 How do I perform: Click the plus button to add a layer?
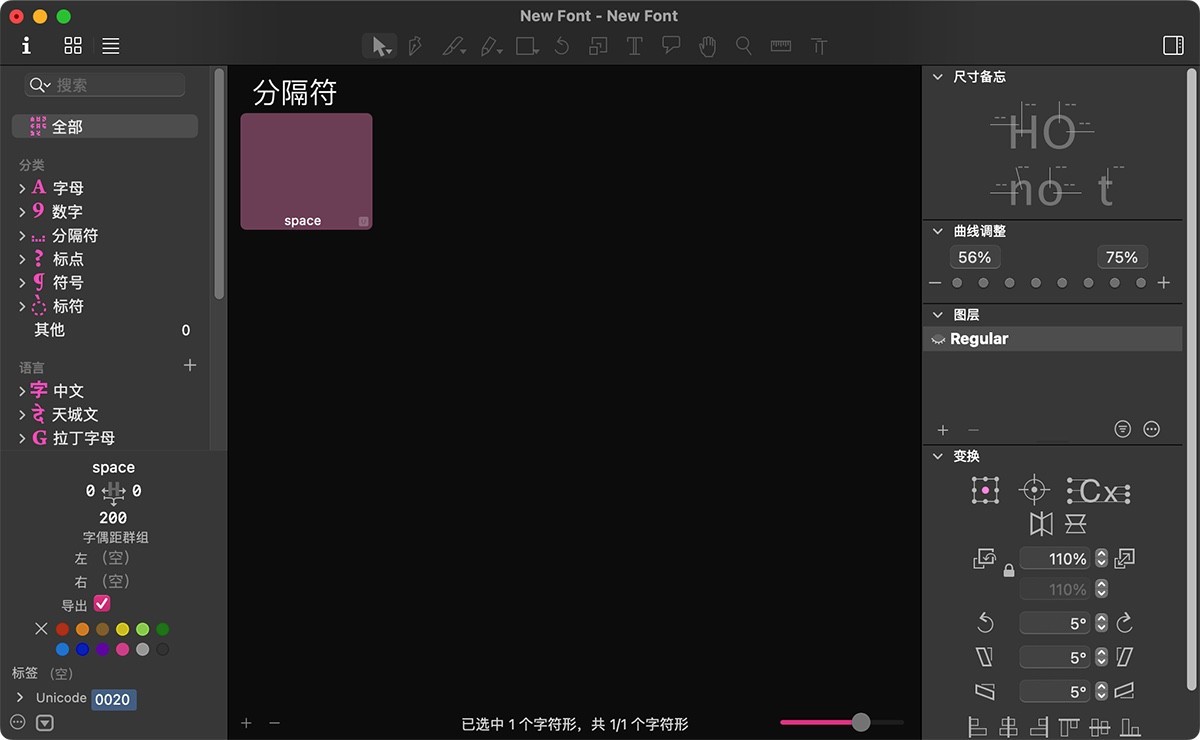click(x=942, y=430)
